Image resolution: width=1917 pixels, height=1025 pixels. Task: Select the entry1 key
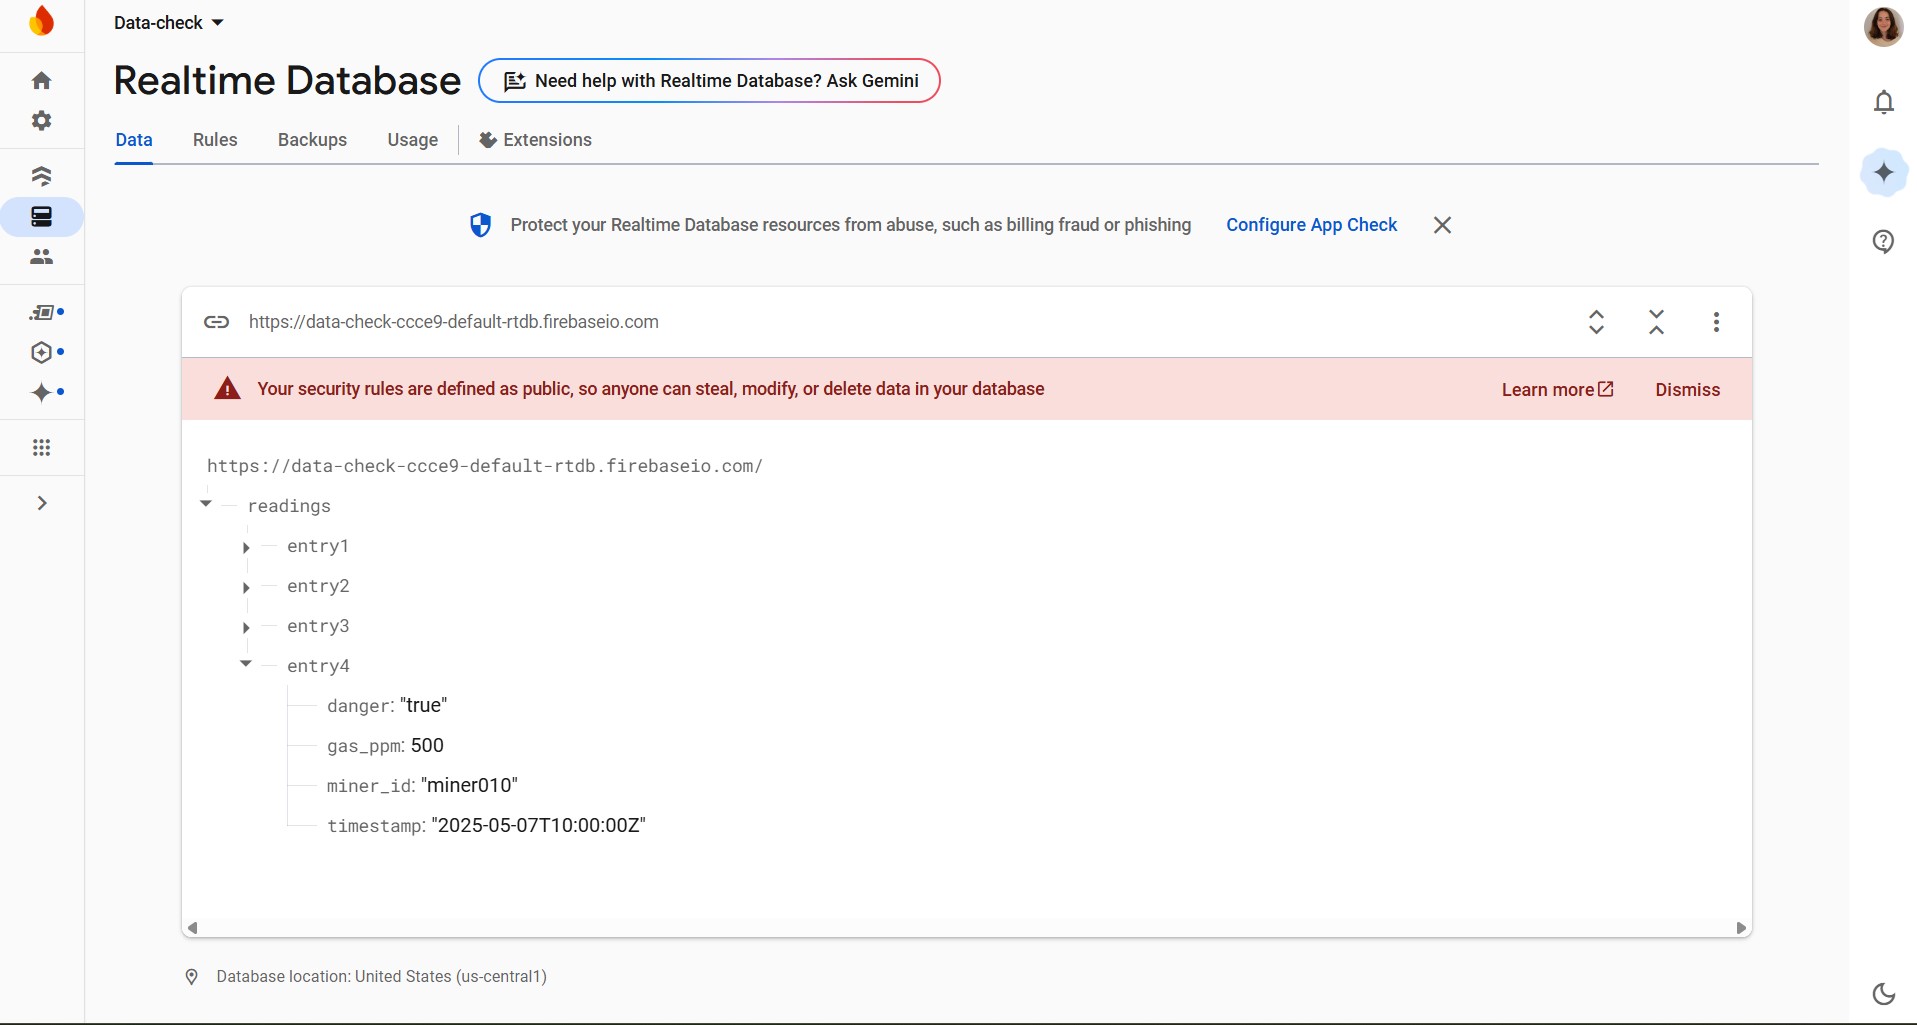pyautogui.click(x=318, y=546)
